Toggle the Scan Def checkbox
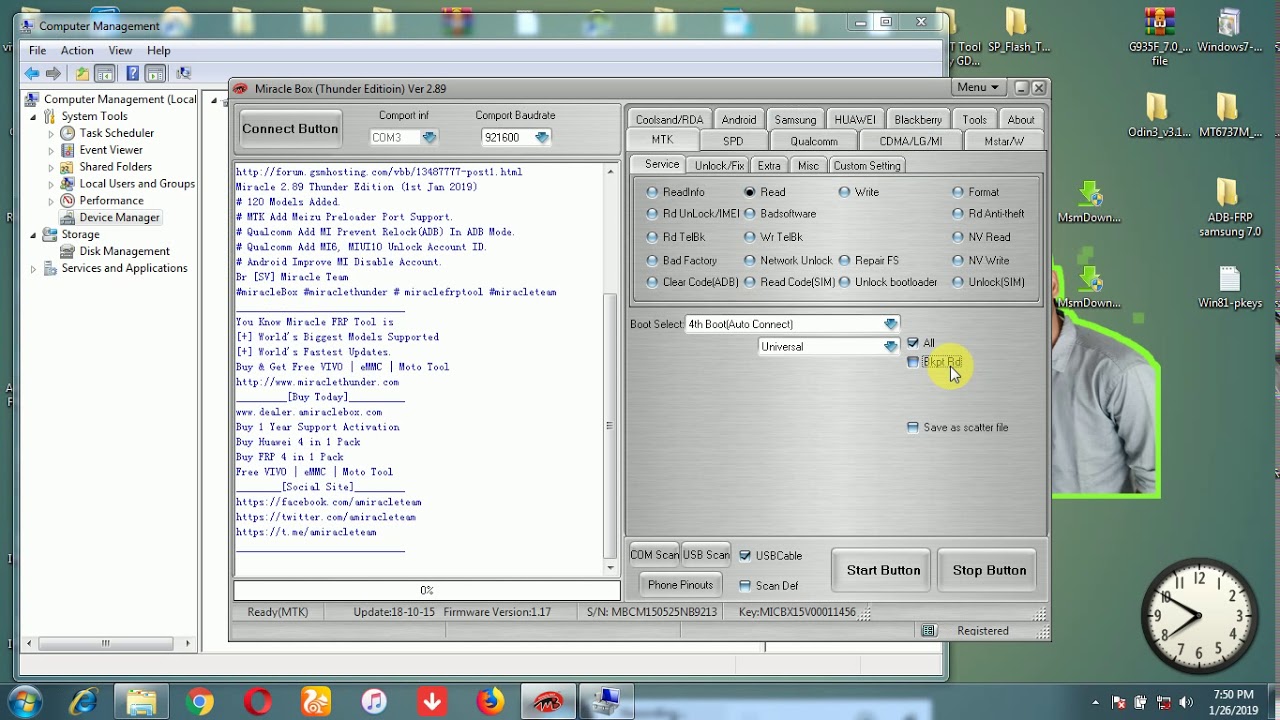1280x720 pixels. pos(745,586)
